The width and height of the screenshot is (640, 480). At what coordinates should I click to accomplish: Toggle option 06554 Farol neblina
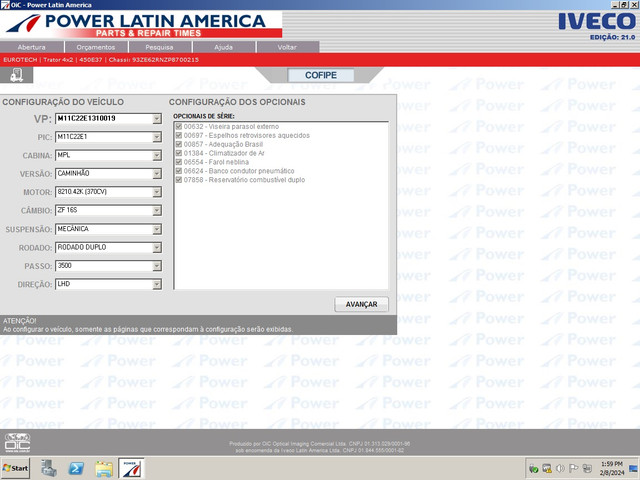pos(178,162)
